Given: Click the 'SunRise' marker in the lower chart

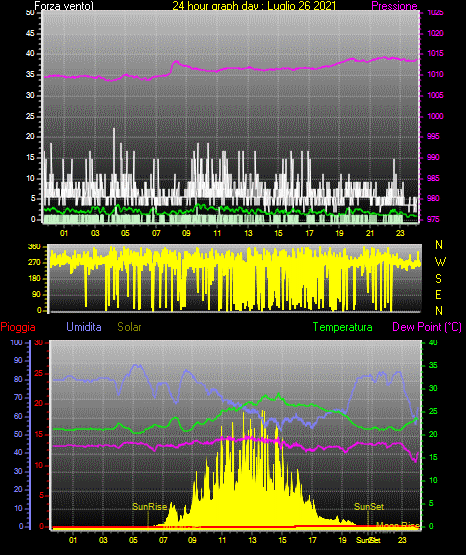Looking at the screenshot, I should (149, 507).
